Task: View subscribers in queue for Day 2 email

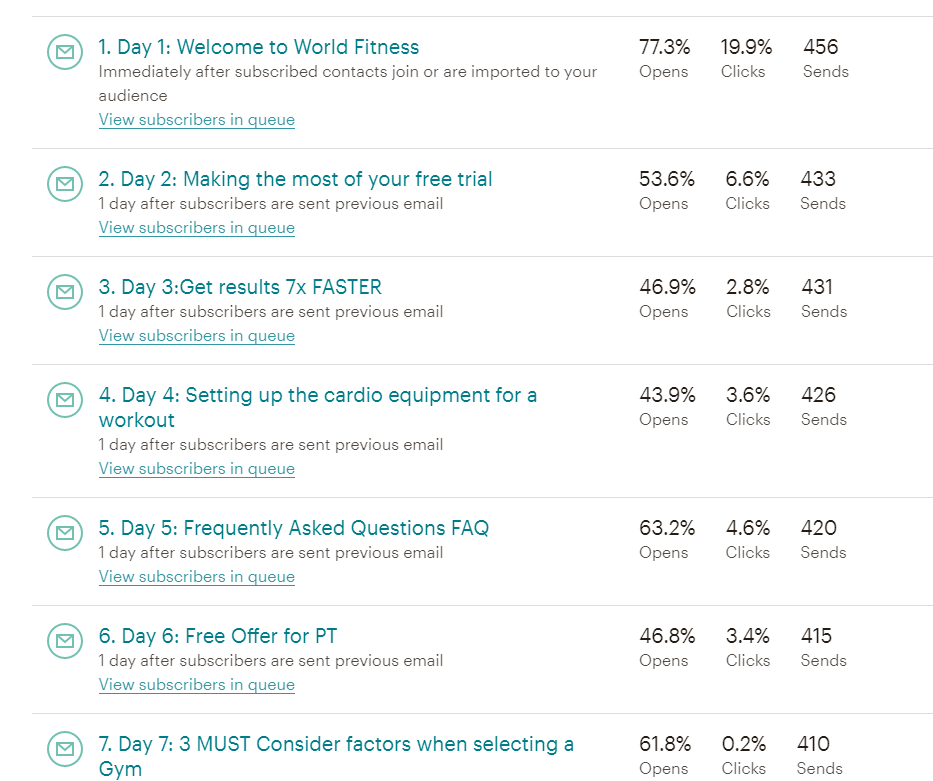Action: tap(196, 228)
